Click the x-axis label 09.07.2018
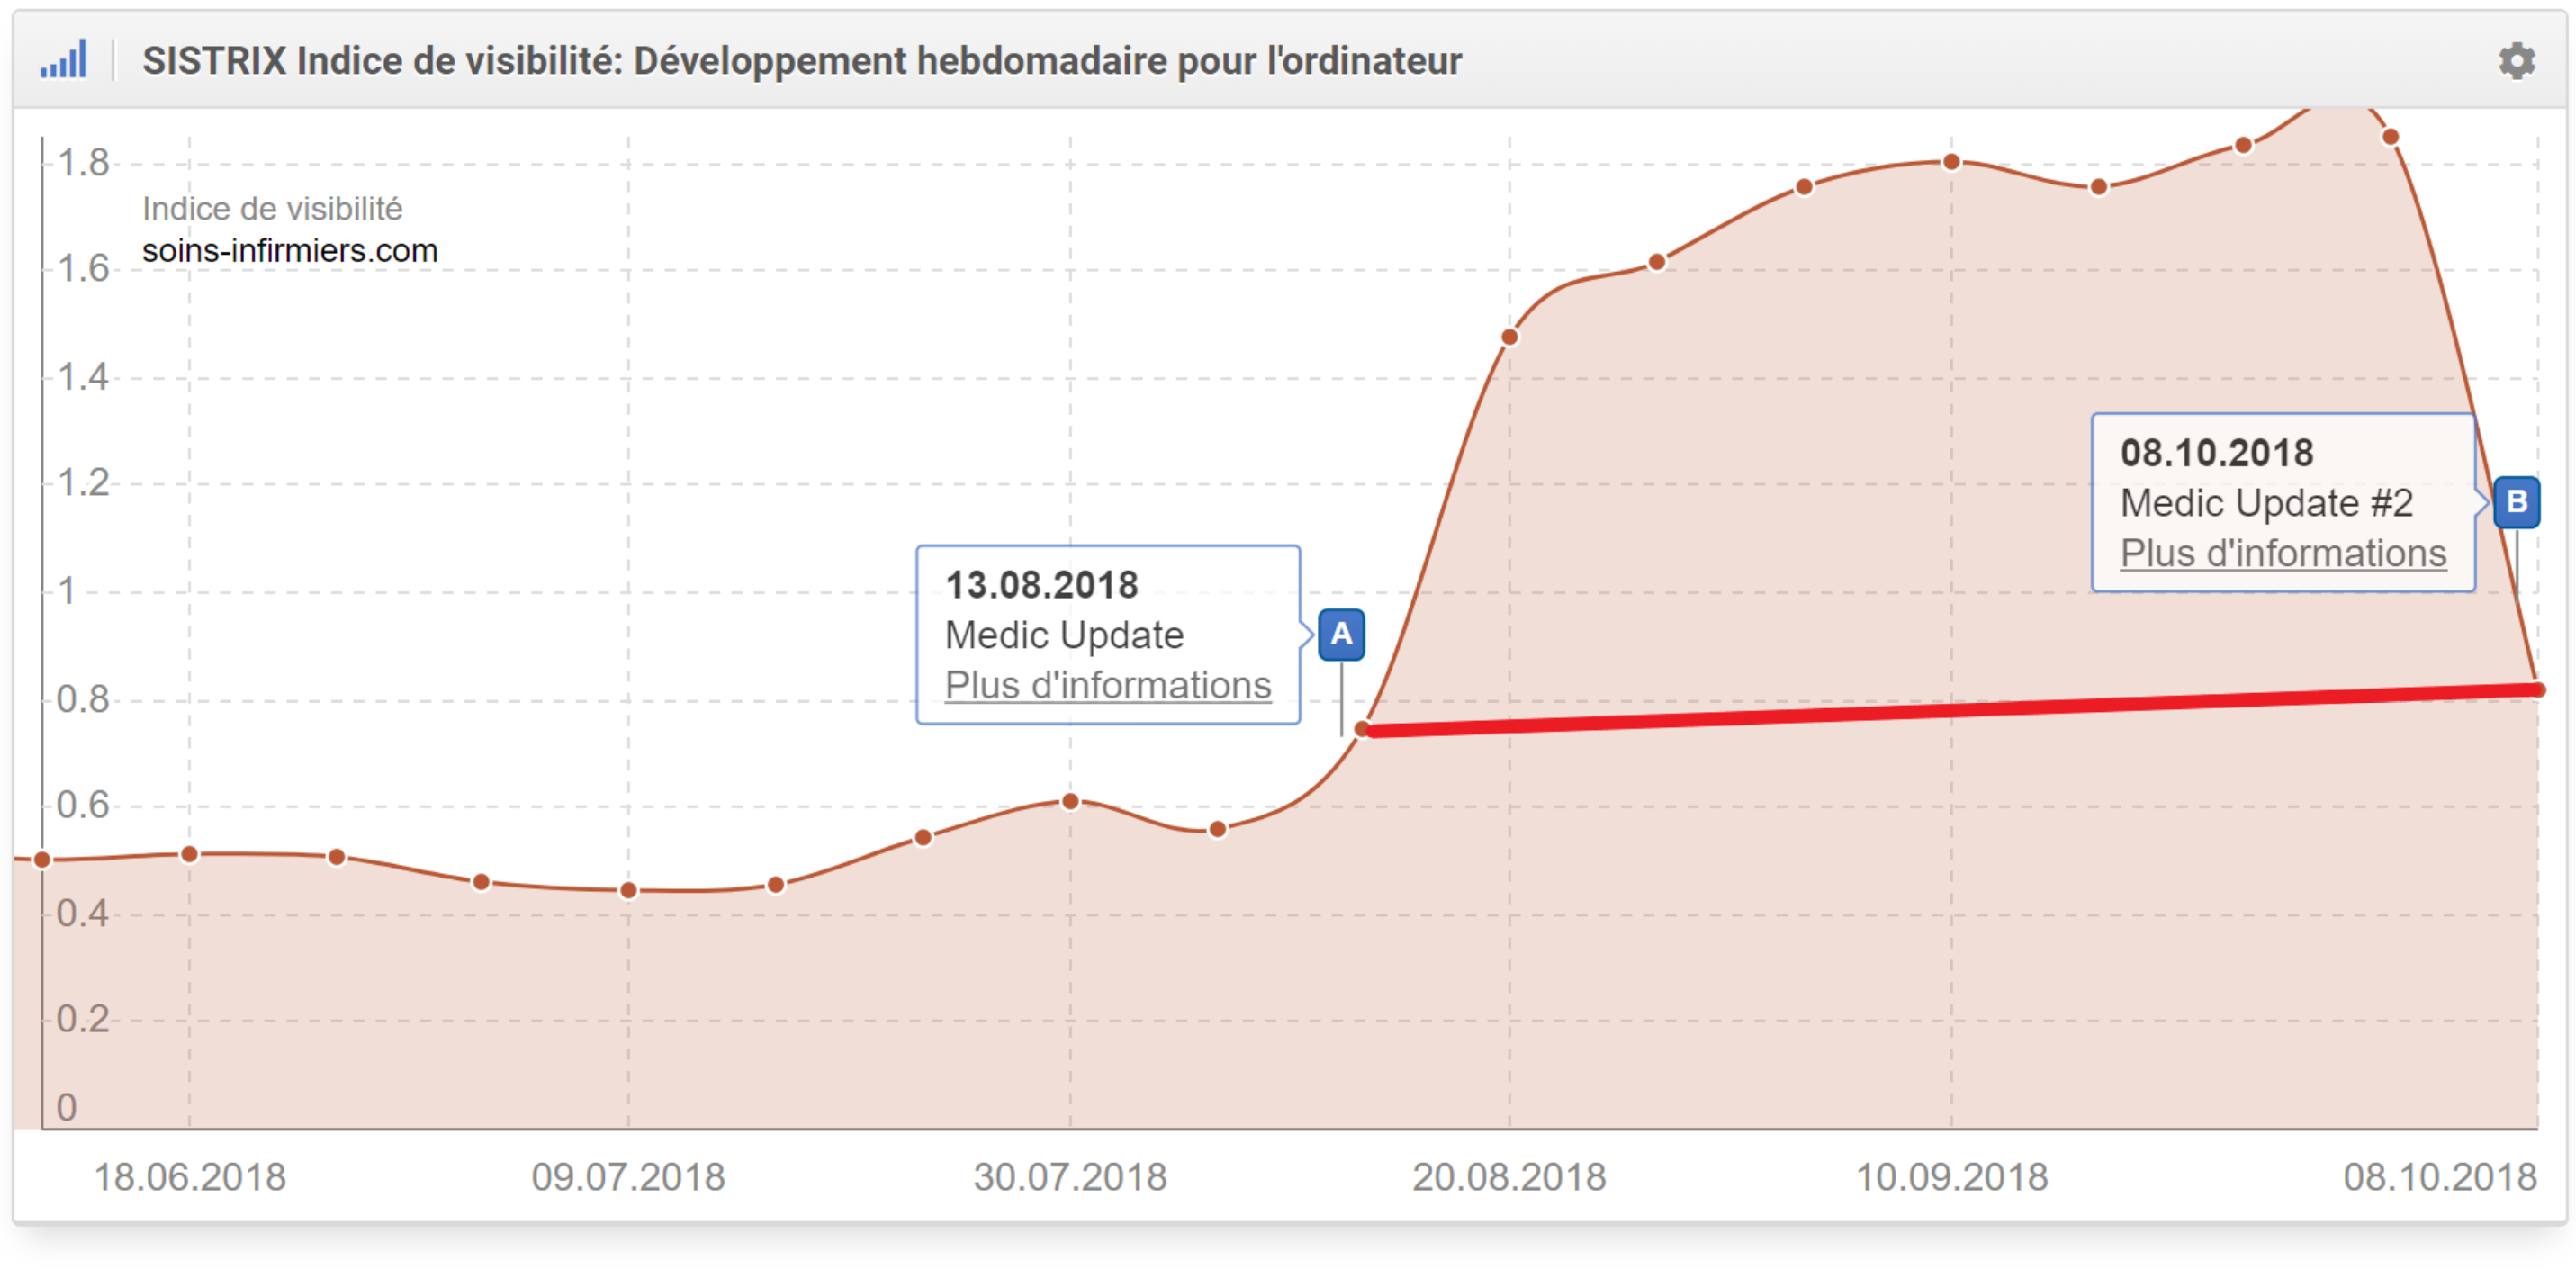Screen dimensions: 2576x1269 coord(628,1177)
